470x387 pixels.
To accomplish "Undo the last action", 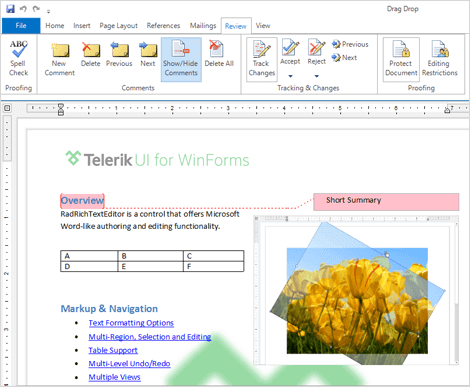I will tap(23, 9).
